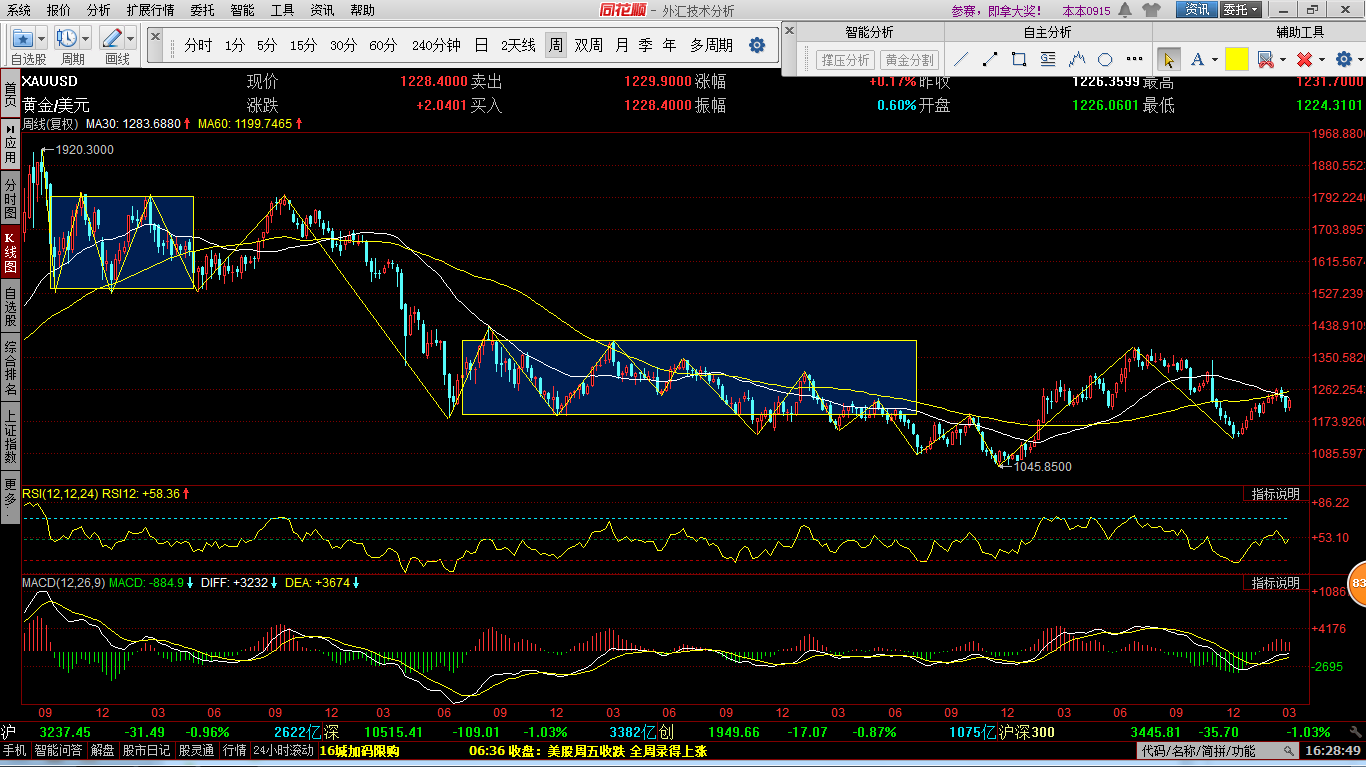Open the 分析 menu
This screenshot has height=767, width=1366.
[98, 10]
